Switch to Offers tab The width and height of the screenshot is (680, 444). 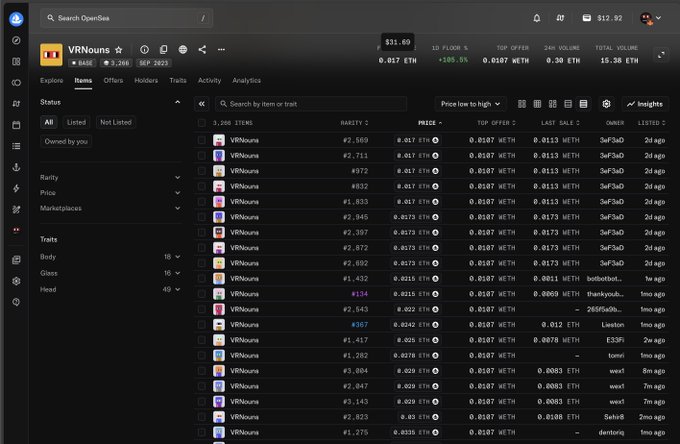click(113, 80)
